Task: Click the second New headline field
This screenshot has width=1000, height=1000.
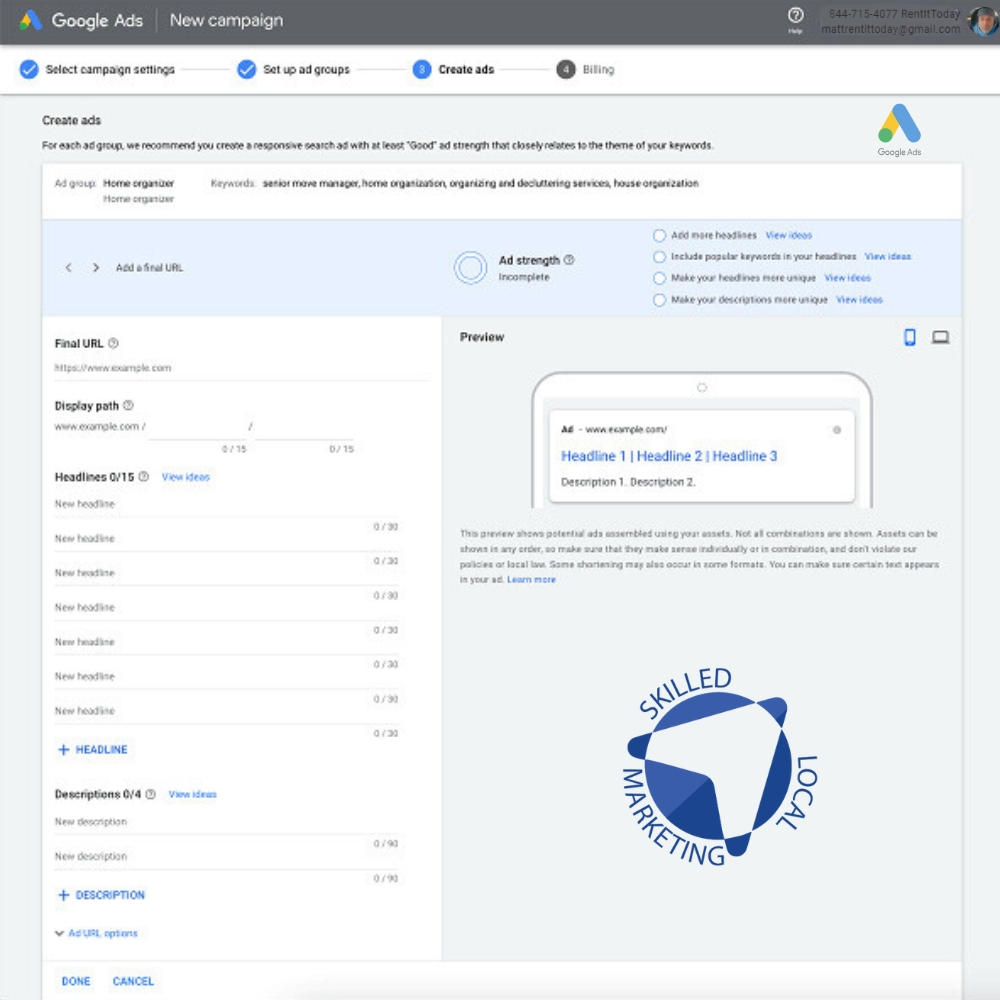Action: click(x=226, y=539)
